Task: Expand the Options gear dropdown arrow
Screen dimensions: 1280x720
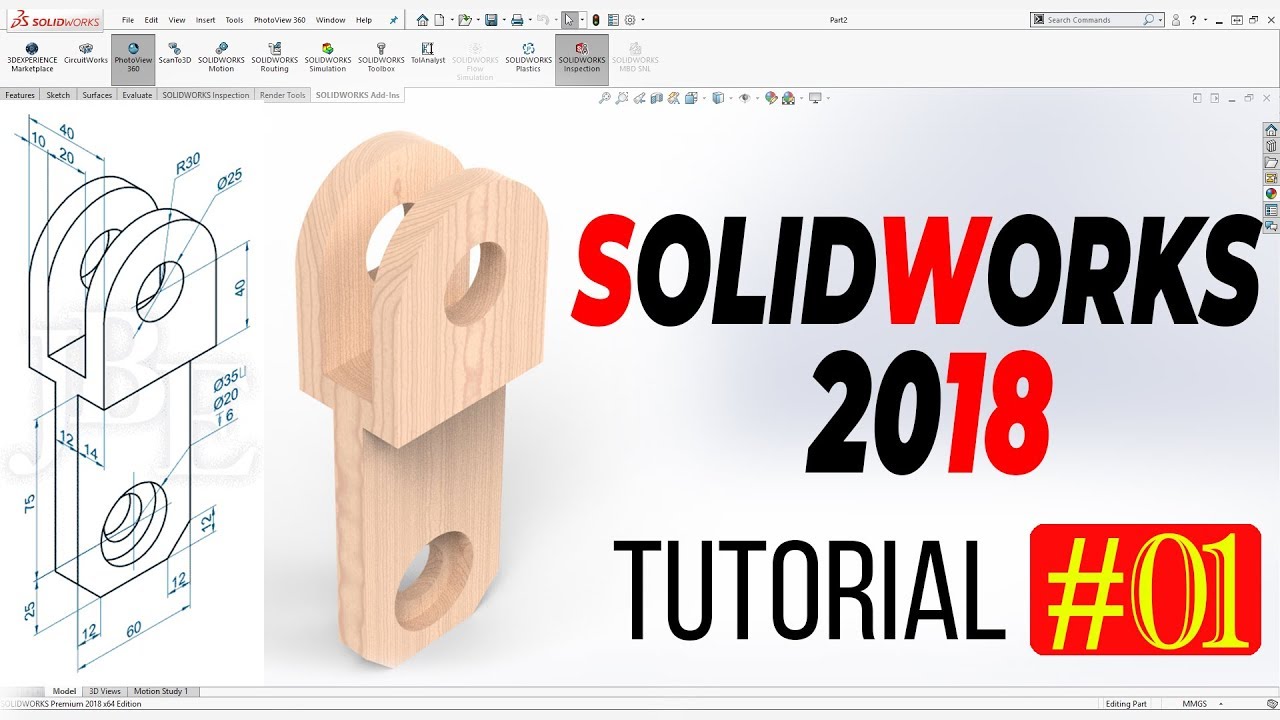Action: coord(643,20)
